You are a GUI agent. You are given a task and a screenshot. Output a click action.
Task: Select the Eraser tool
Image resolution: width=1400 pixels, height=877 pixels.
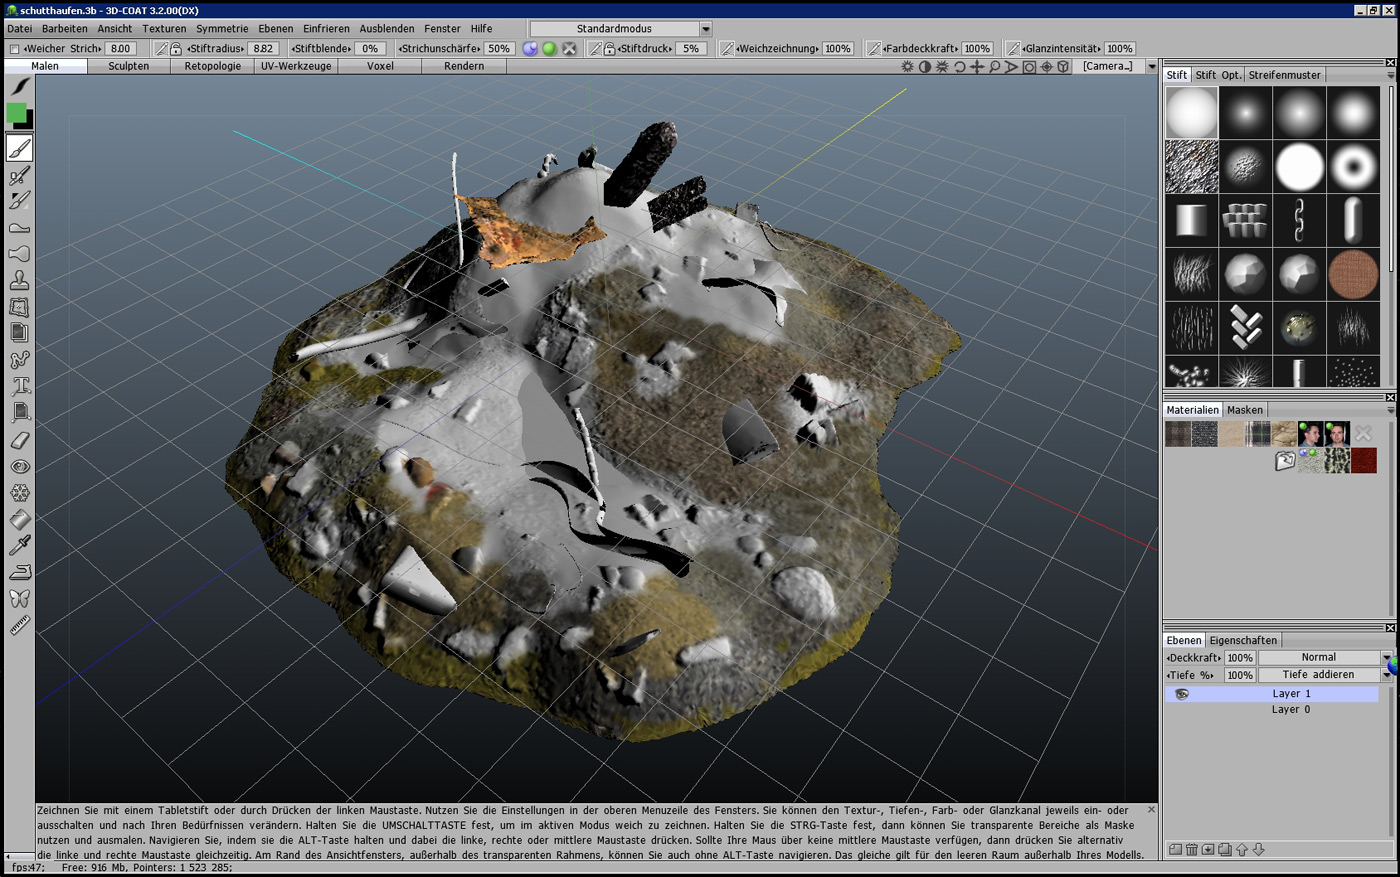tap(19, 440)
